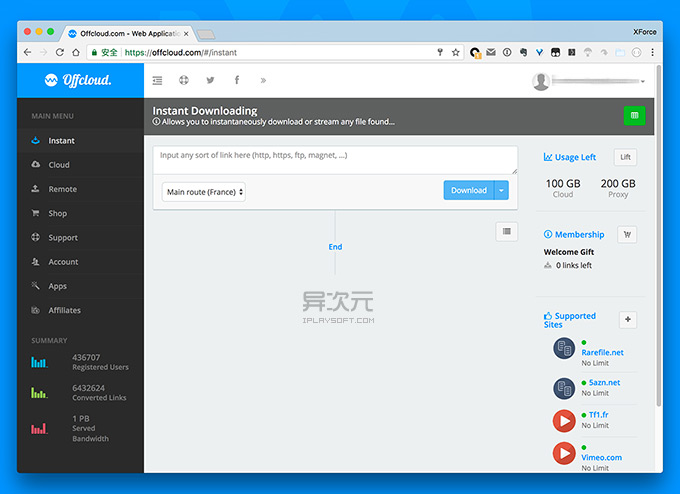Open the Facebook icon in header
The image size is (680, 494).
(x=237, y=80)
